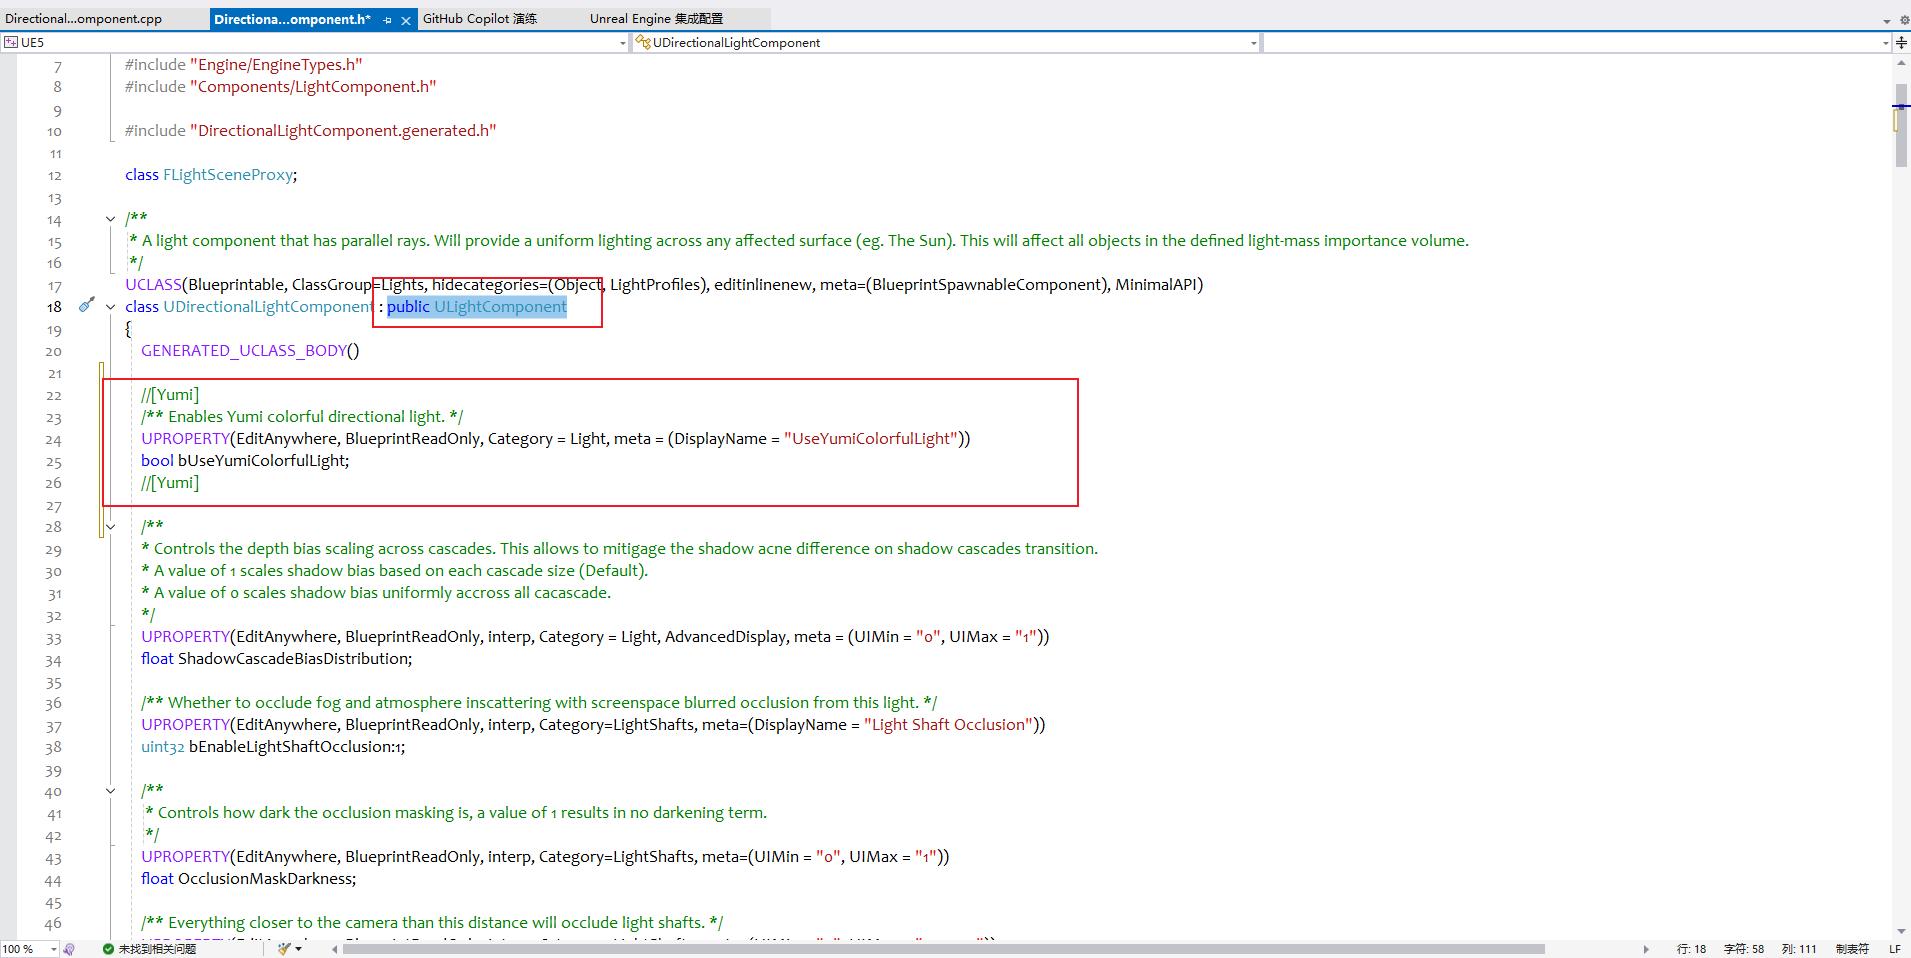Click the bEnableLightShaftOcclusion variable
The image size is (1911, 958).
290,747
